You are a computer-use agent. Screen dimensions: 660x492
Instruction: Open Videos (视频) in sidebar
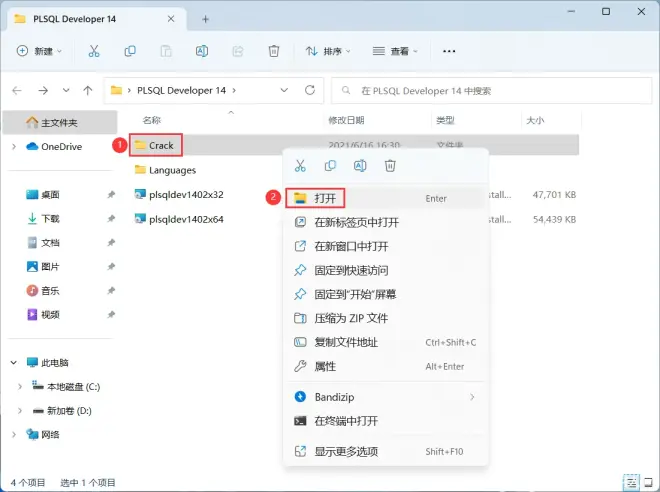point(50,314)
